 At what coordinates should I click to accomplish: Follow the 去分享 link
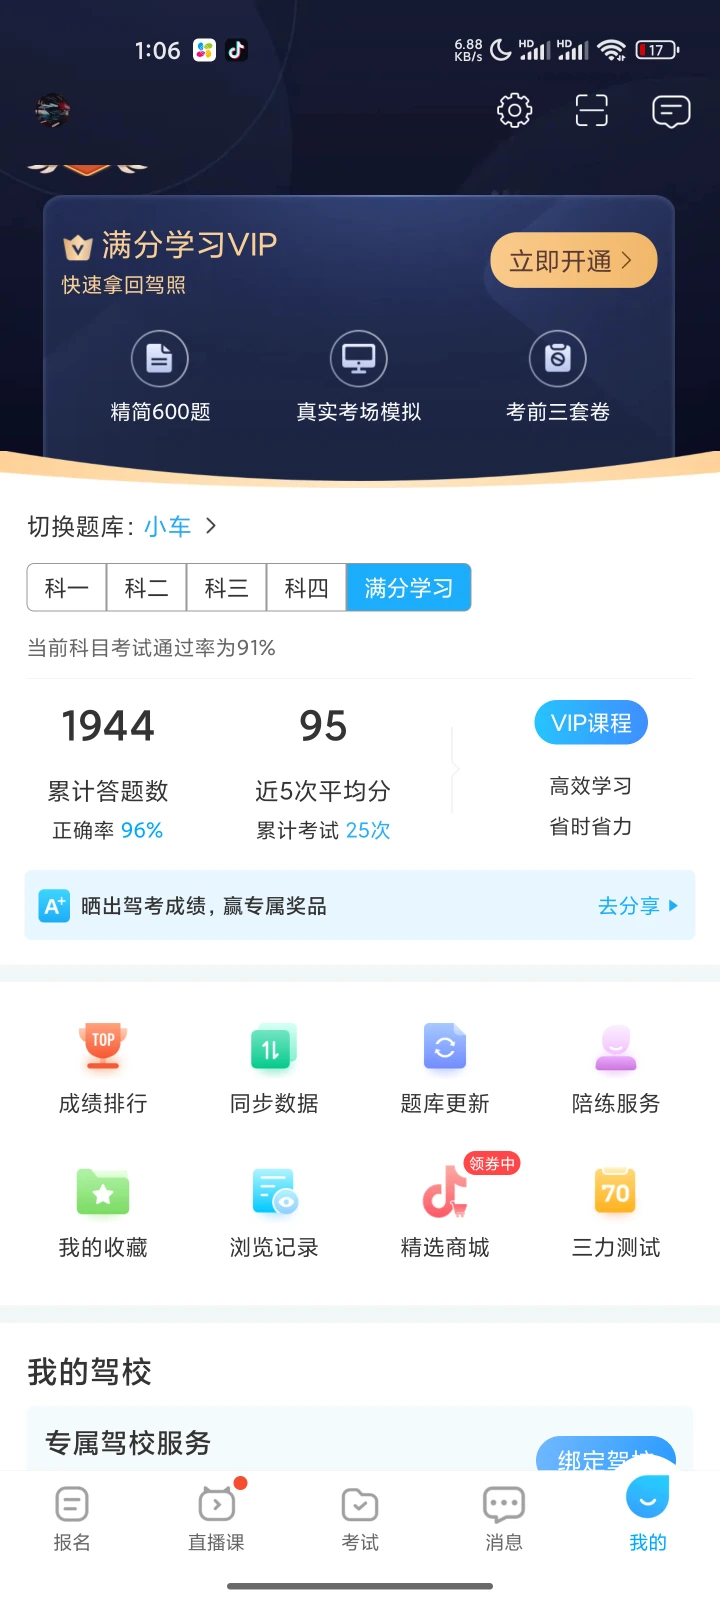tap(638, 906)
